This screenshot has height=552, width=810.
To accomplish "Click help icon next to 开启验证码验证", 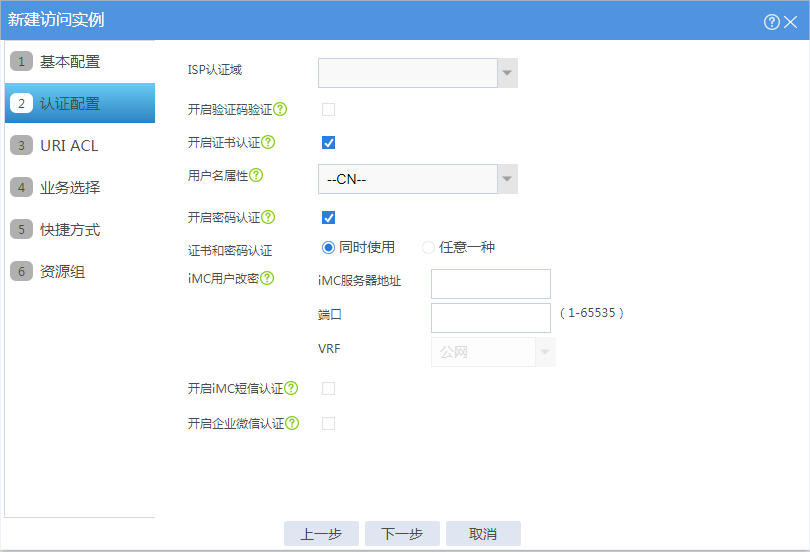I will [x=280, y=109].
